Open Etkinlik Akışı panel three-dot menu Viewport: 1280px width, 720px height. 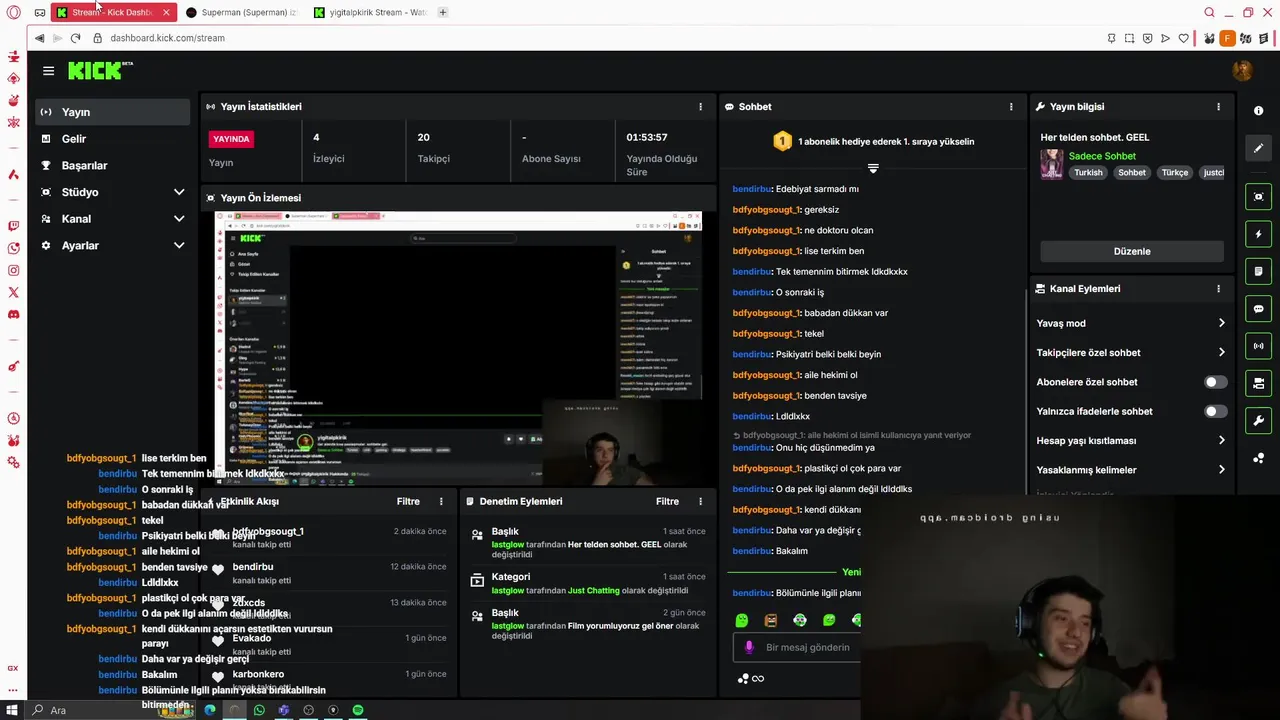[441, 501]
